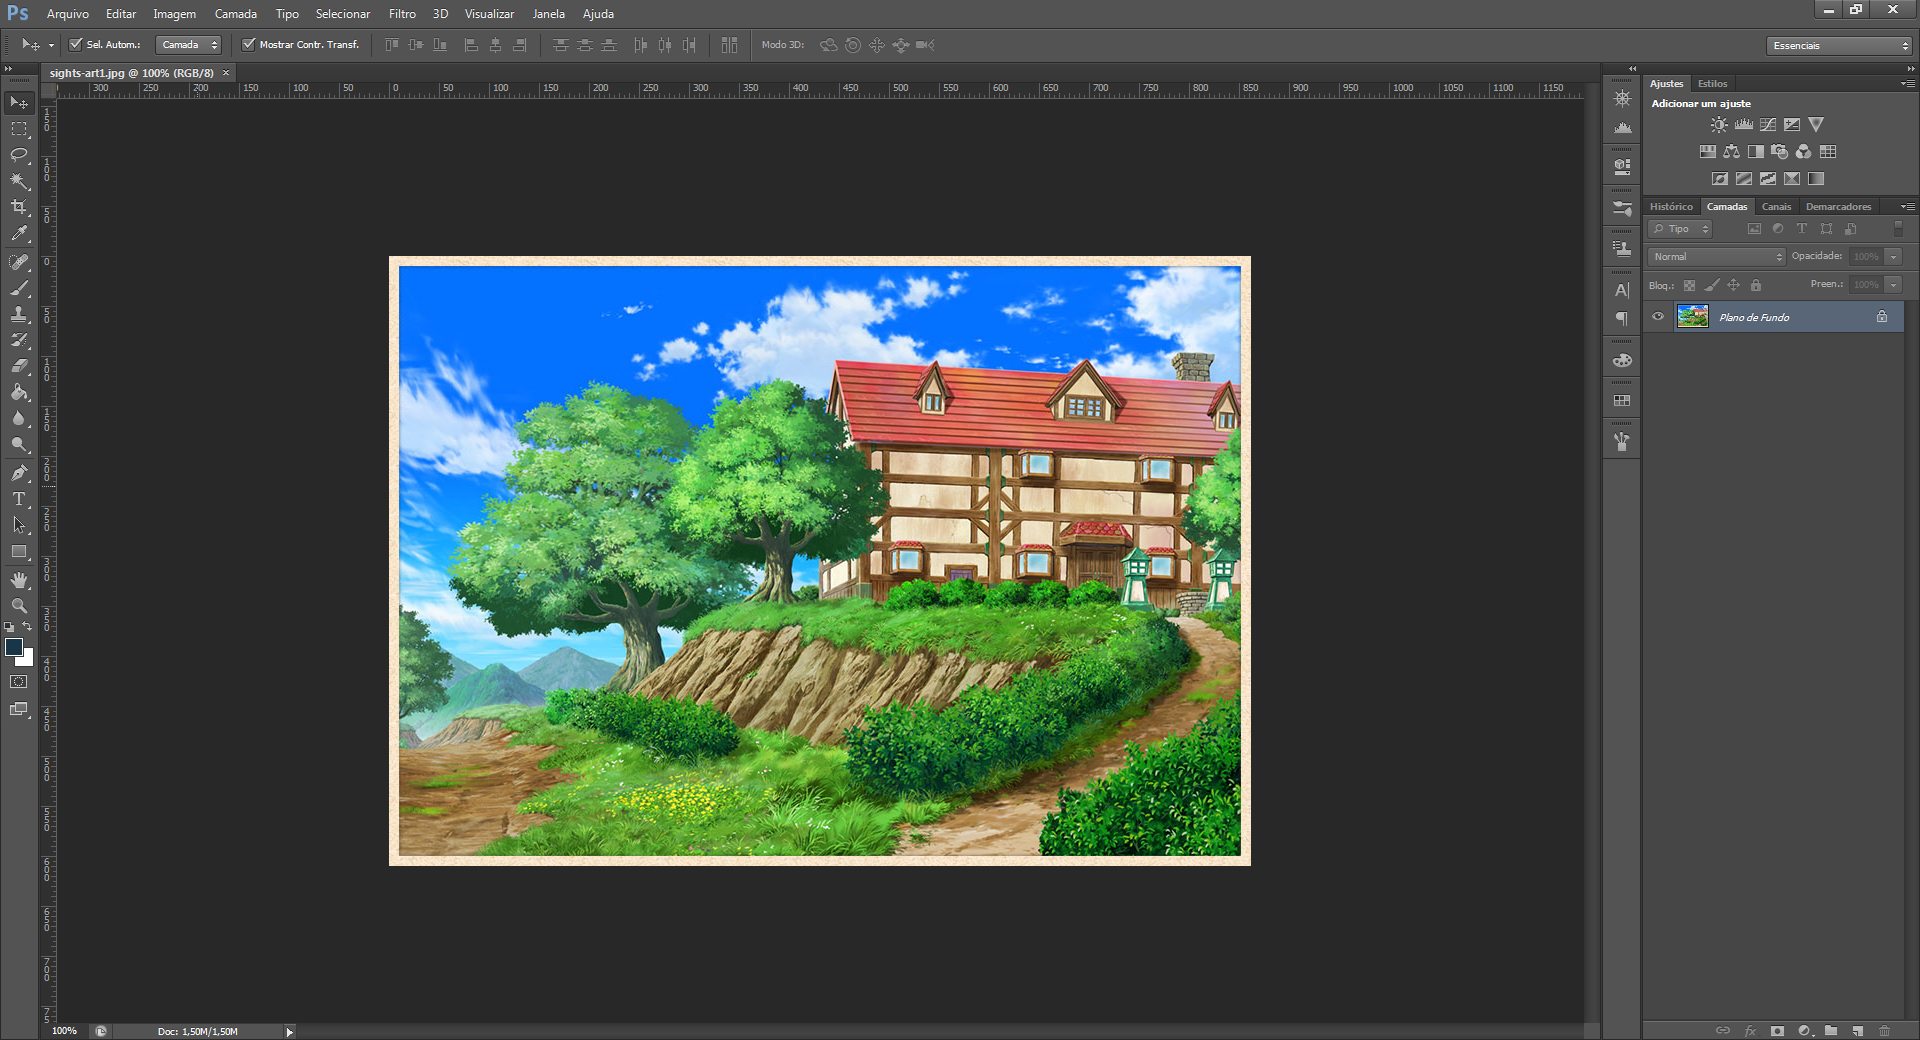
Task: Open the Camada auto-select dropdown
Action: pos(188,45)
